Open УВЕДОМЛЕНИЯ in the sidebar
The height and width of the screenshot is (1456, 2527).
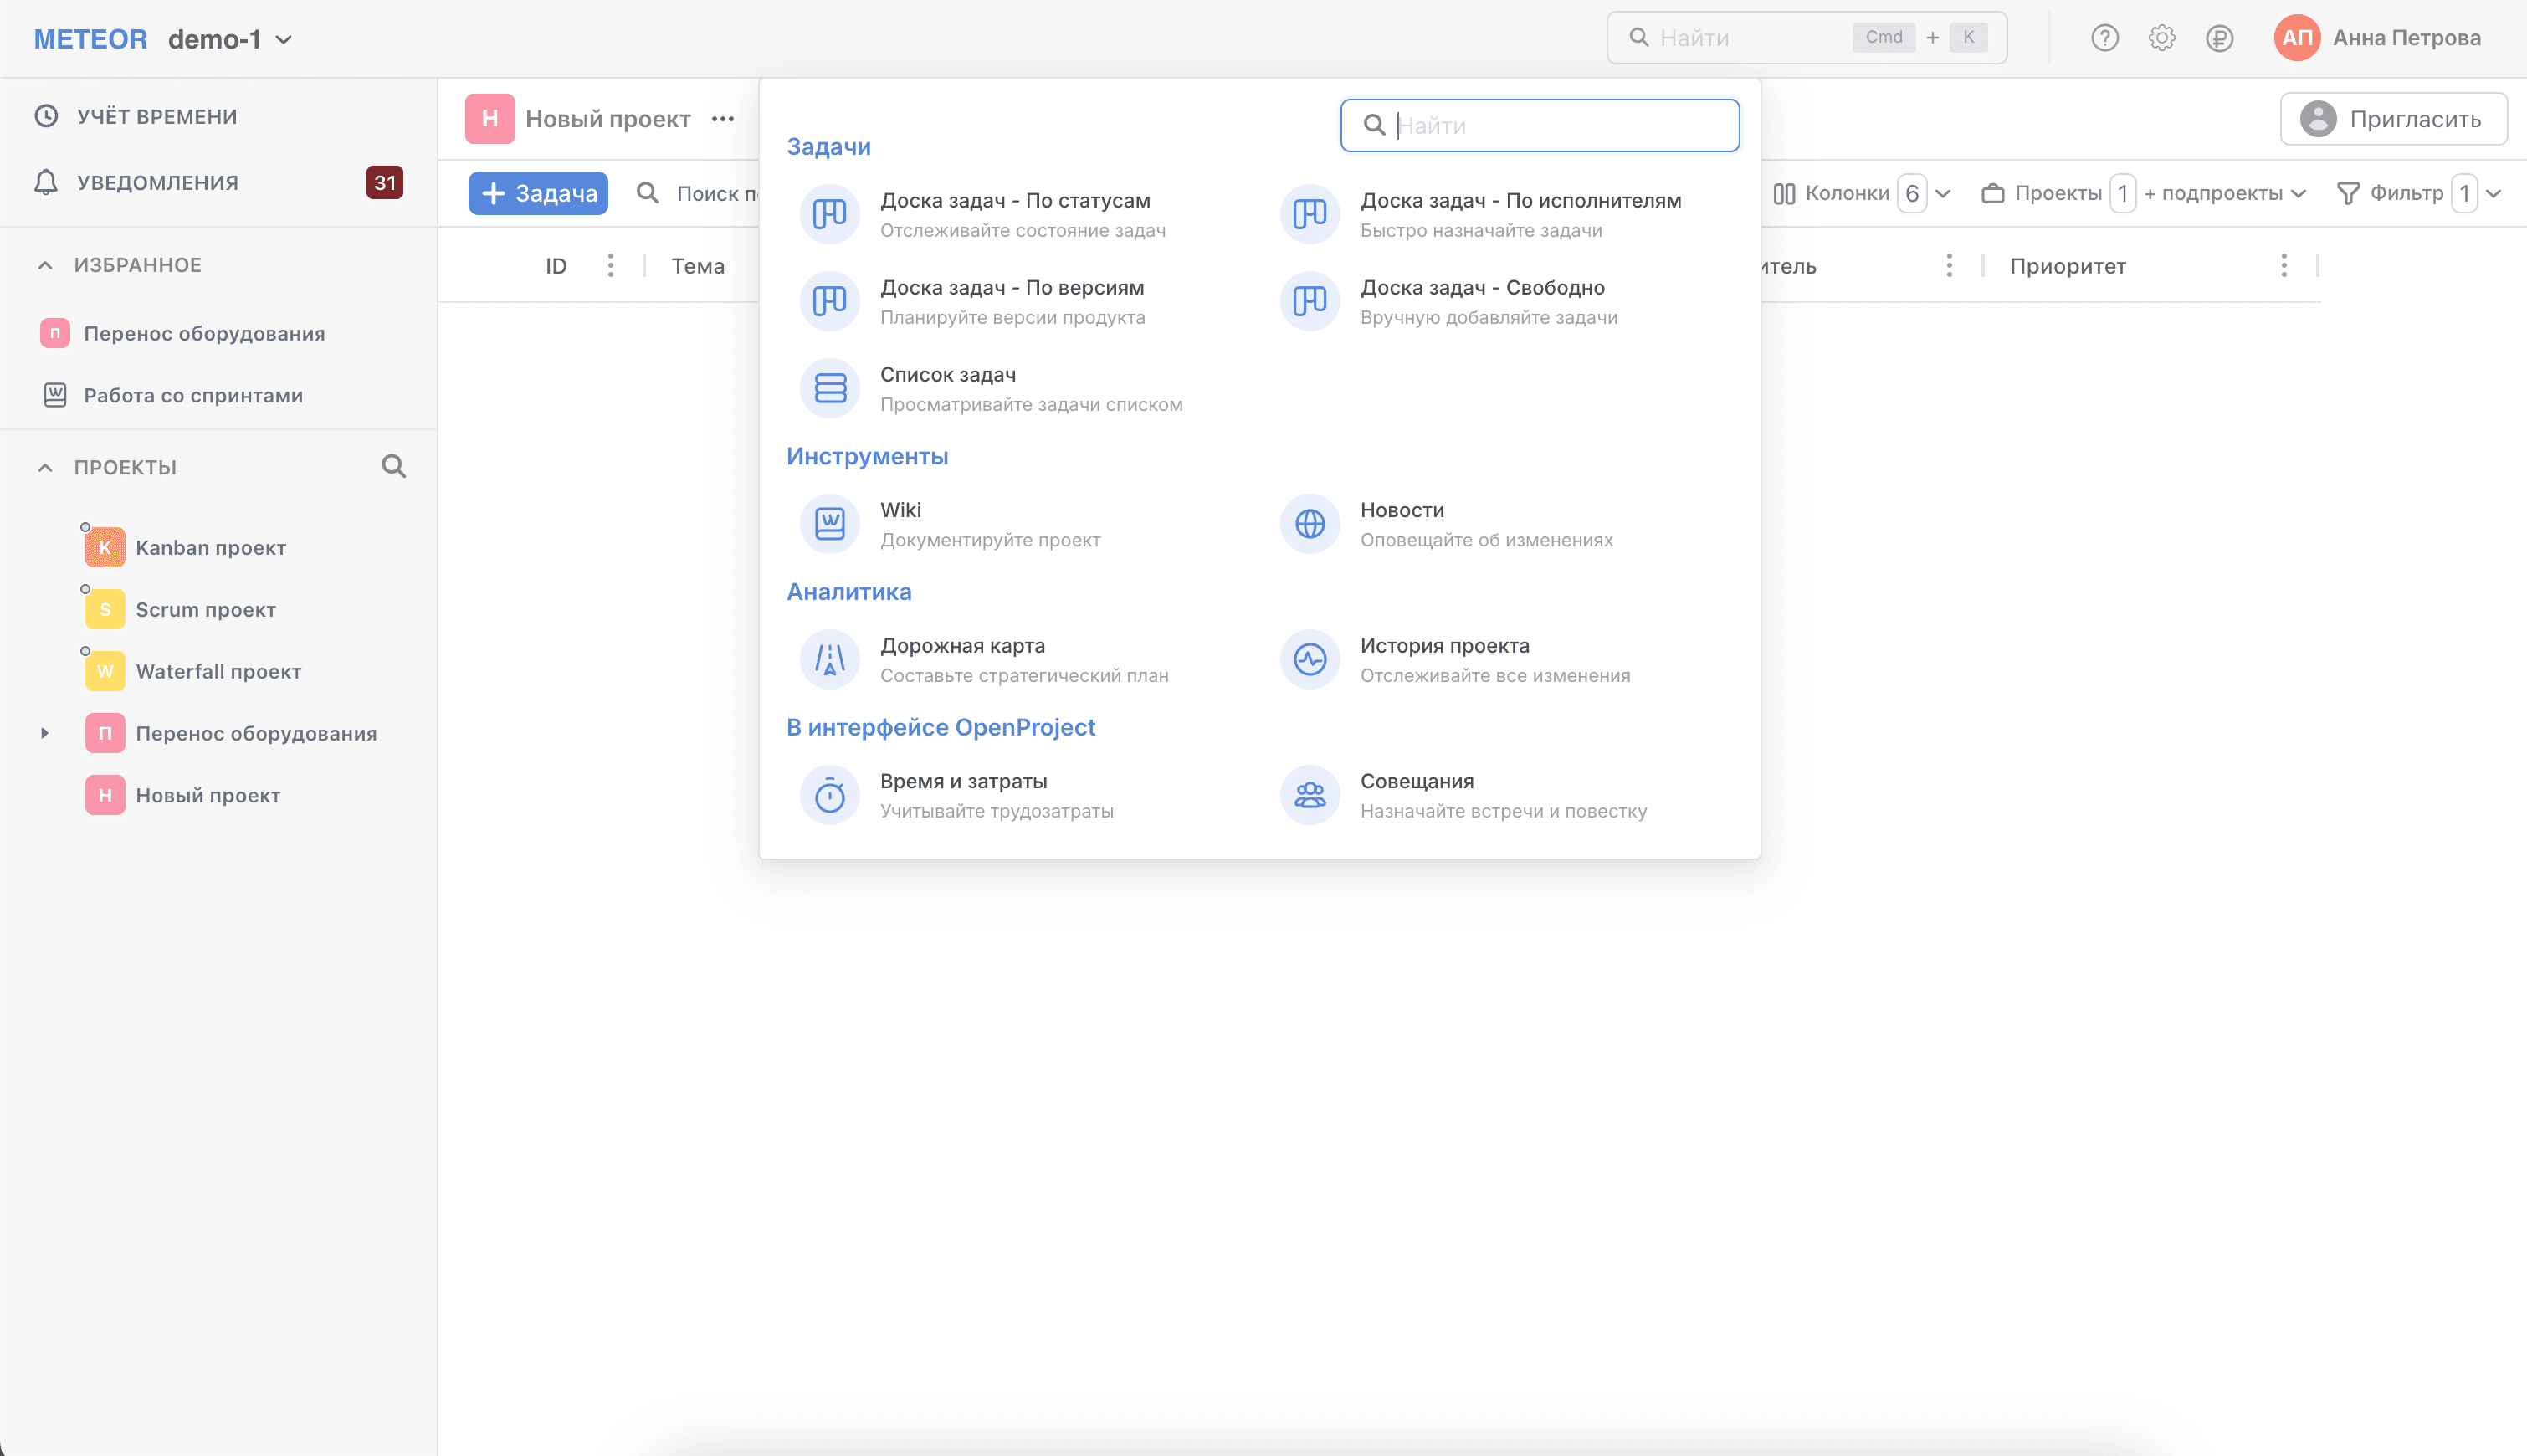pos(157,182)
